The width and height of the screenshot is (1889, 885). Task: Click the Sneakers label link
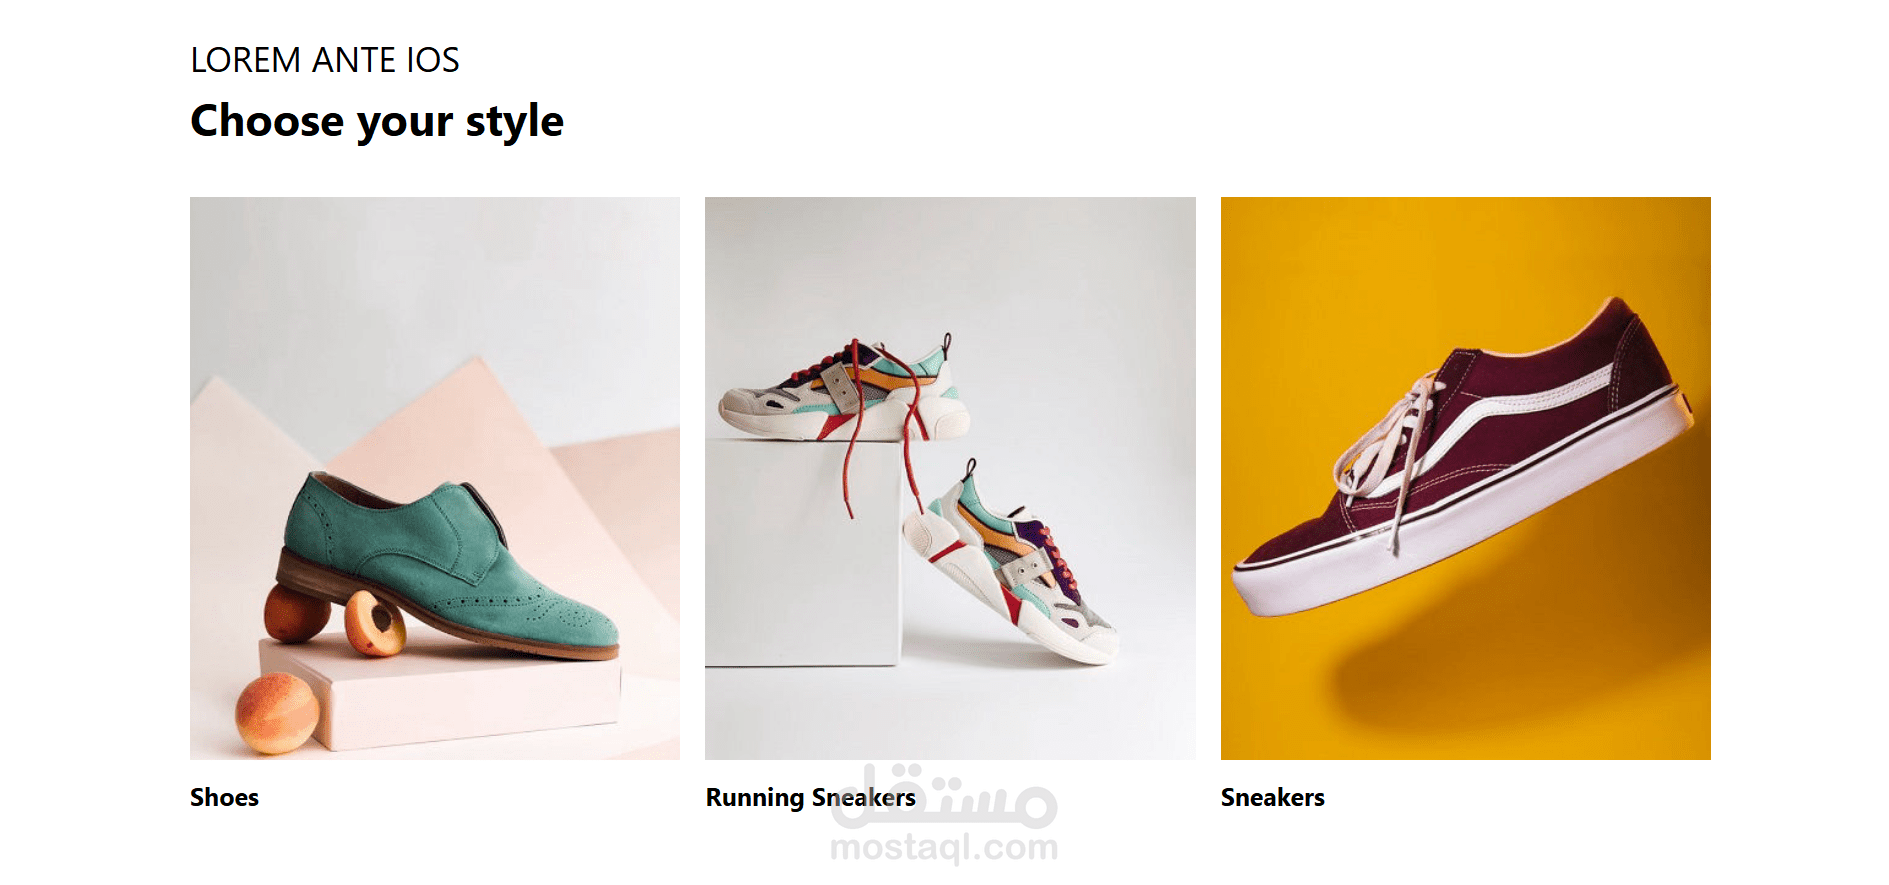point(1272,797)
